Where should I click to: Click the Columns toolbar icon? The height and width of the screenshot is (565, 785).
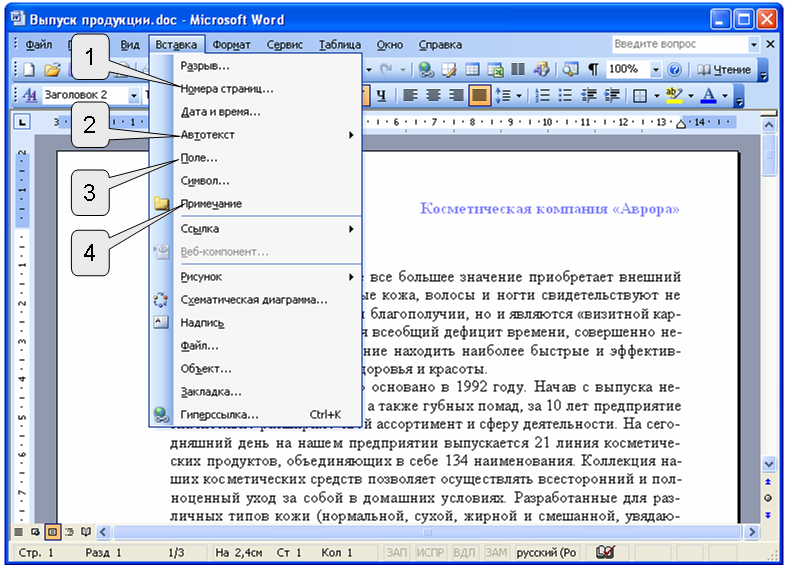(x=518, y=70)
